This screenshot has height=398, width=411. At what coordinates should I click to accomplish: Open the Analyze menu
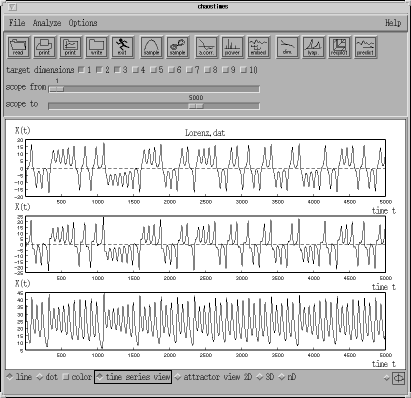click(47, 23)
